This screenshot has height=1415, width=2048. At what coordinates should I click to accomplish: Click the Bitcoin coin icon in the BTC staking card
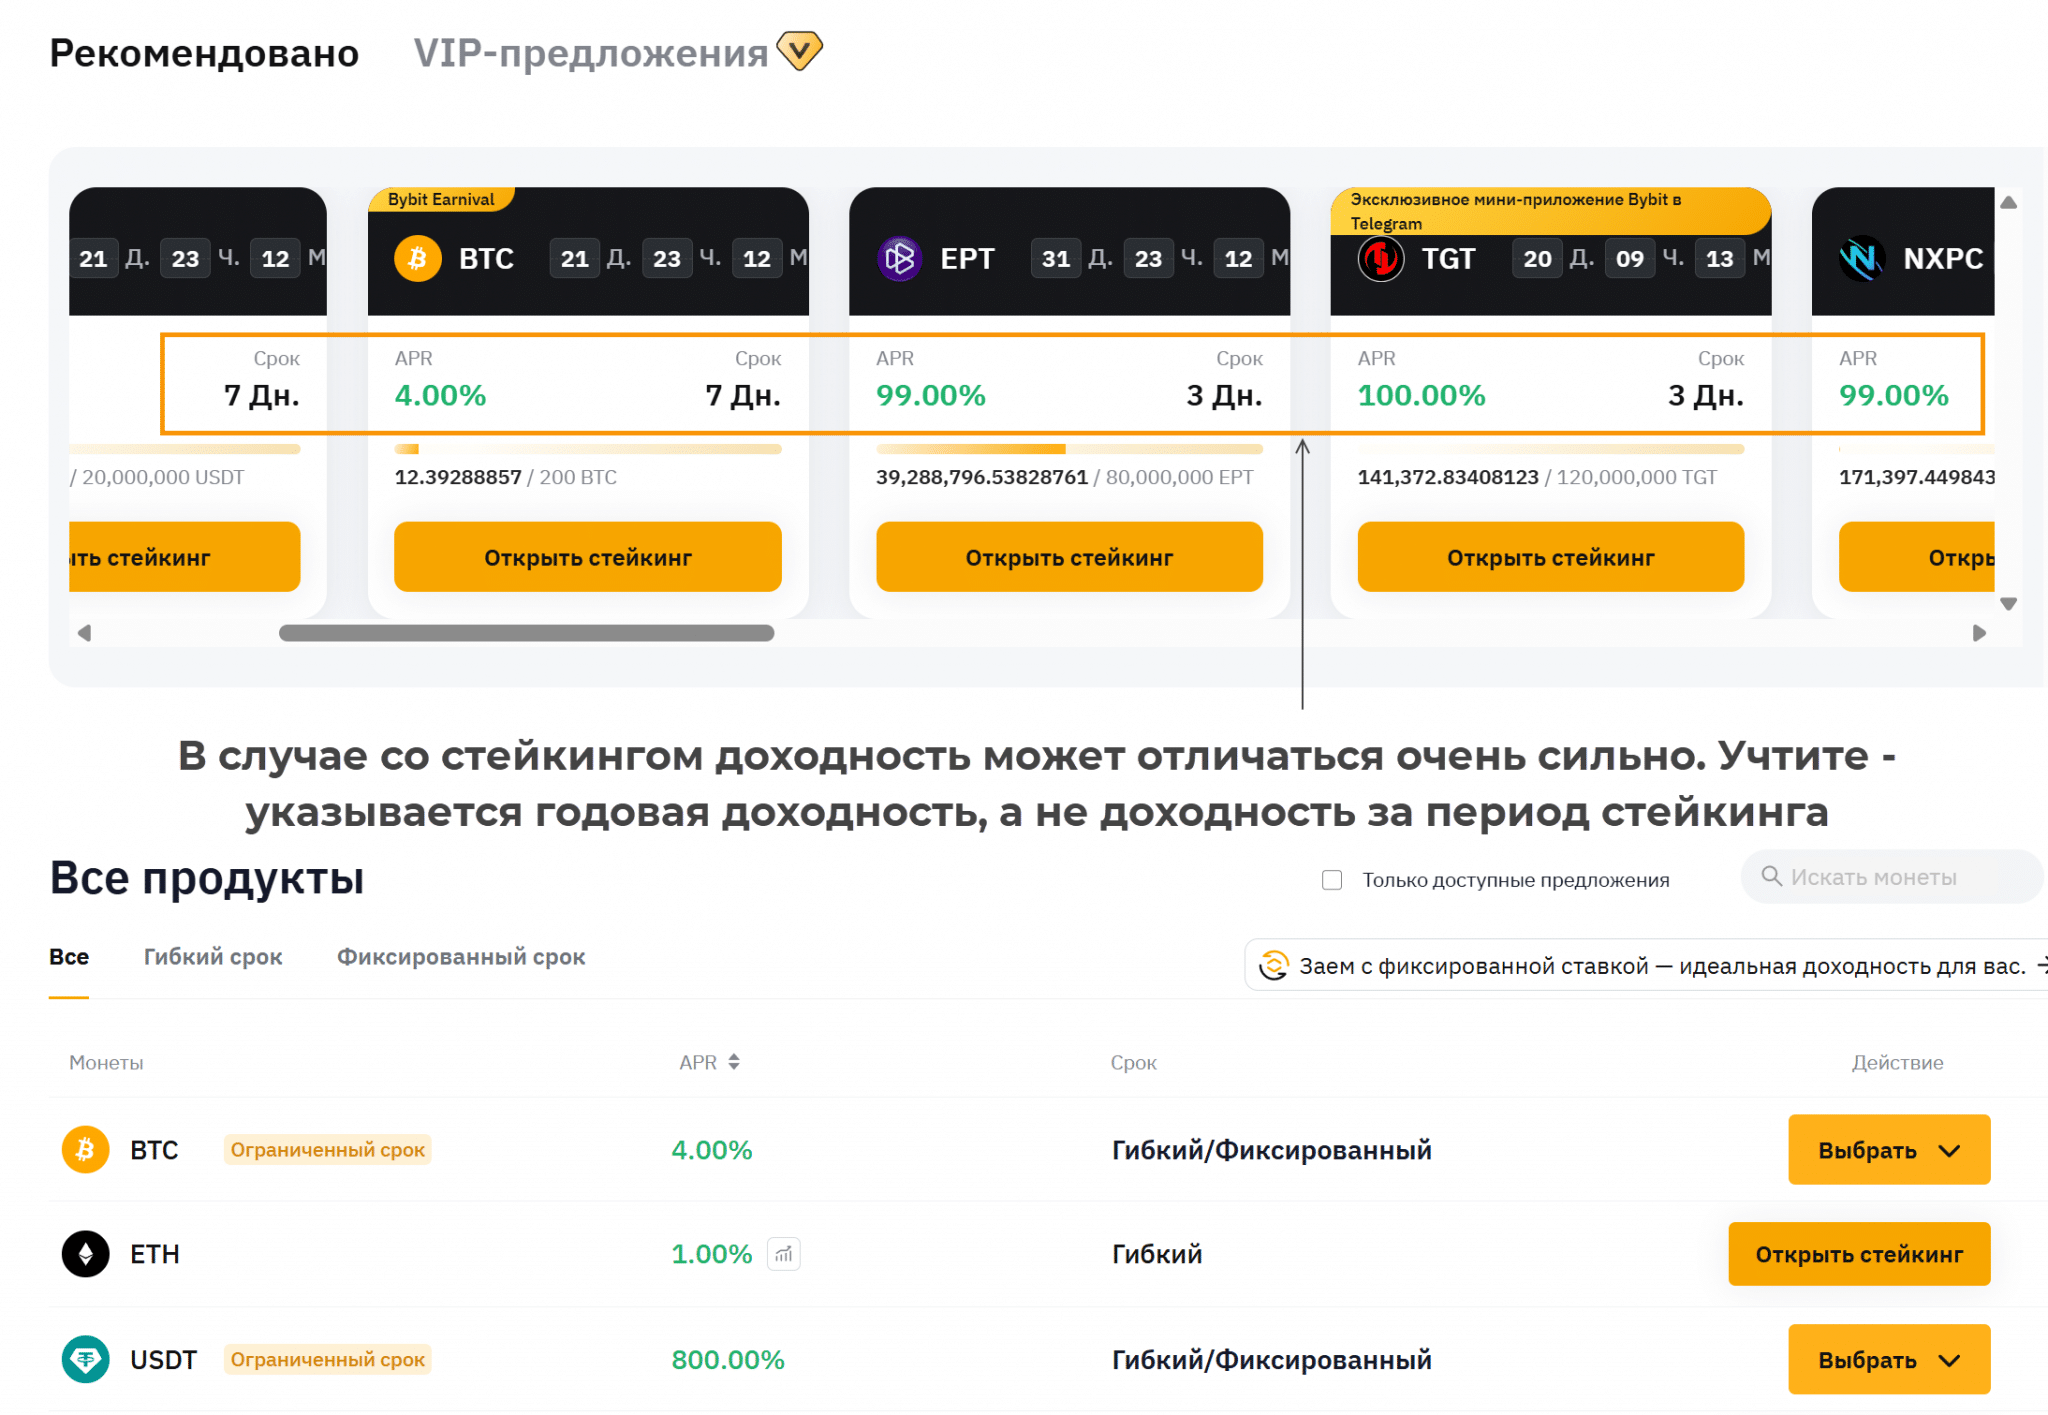[x=417, y=259]
